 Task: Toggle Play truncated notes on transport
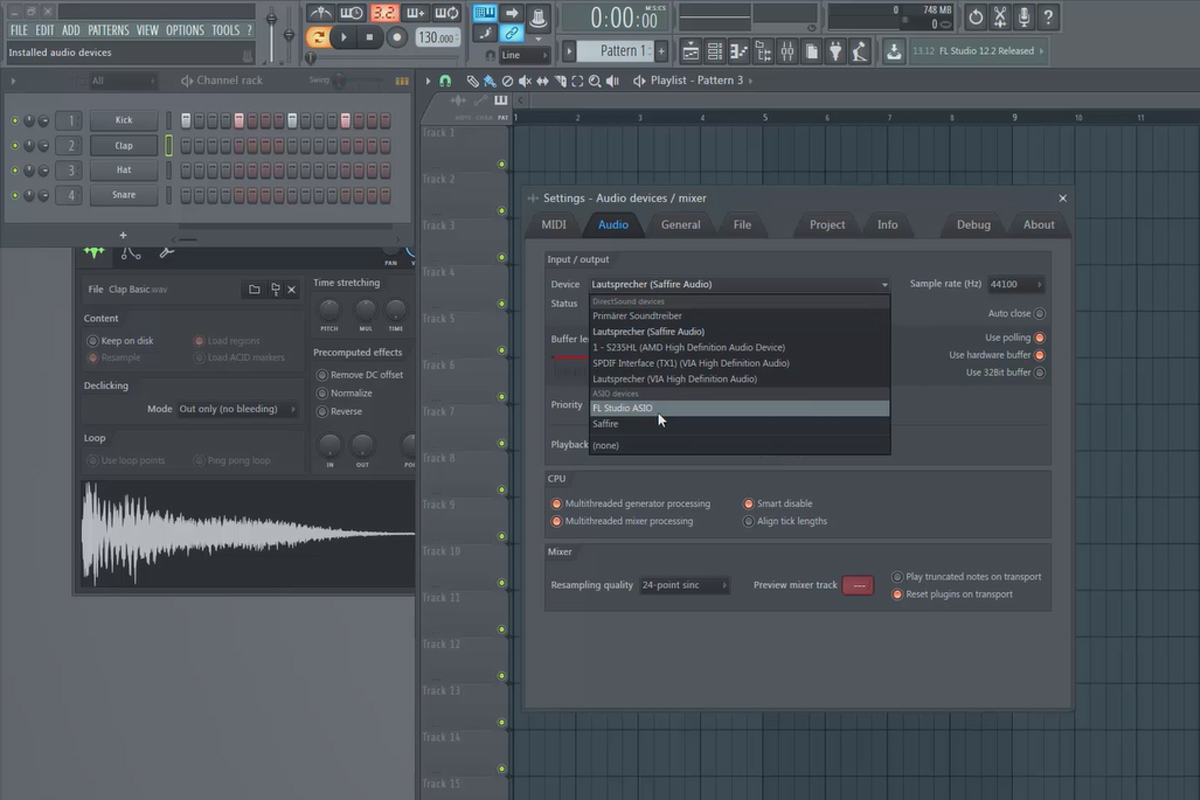click(897, 577)
